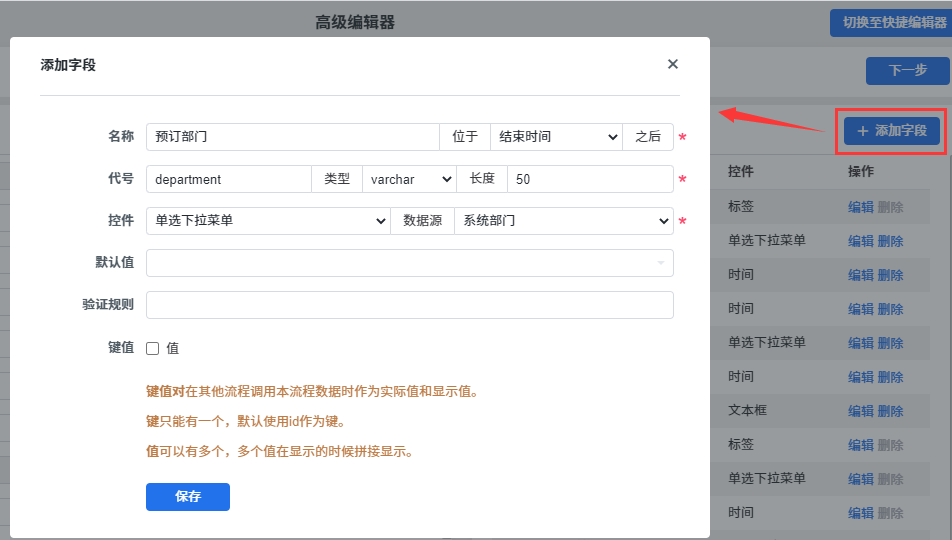Click the 长度 field containing 50
The height and width of the screenshot is (540, 952).
point(590,179)
